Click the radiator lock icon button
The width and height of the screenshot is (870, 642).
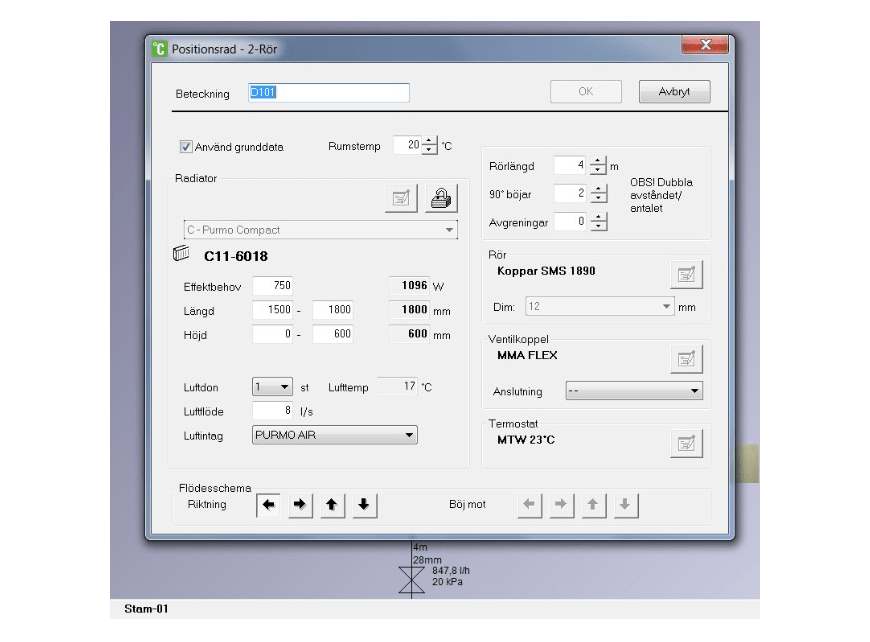(x=440, y=198)
